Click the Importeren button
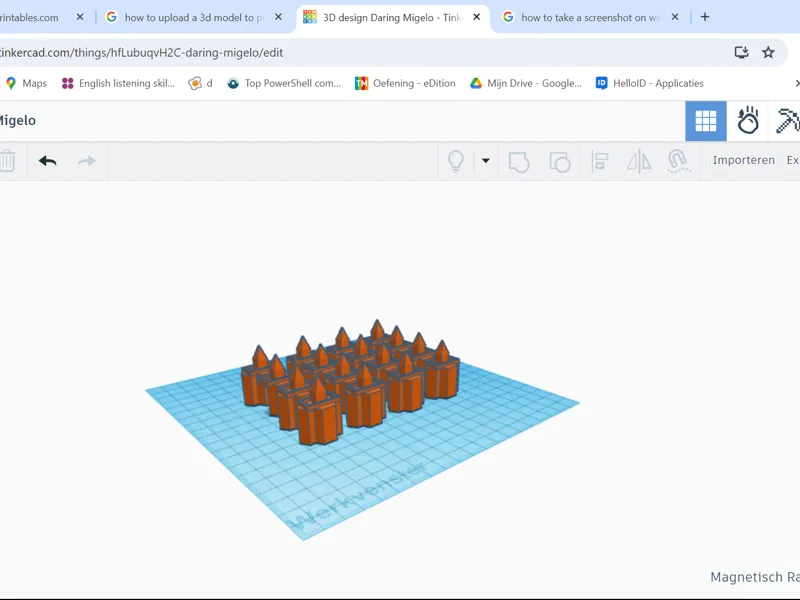Image resolution: width=800 pixels, height=600 pixels. click(x=743, y=160)
